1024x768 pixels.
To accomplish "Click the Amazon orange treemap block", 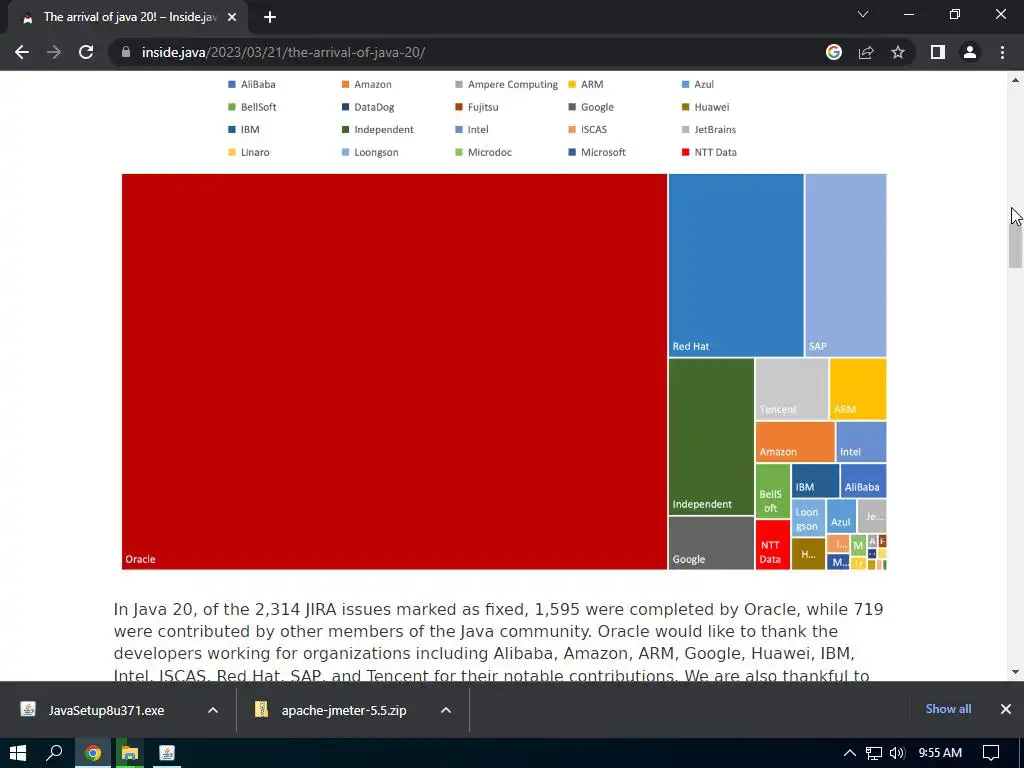I will 795,442.
